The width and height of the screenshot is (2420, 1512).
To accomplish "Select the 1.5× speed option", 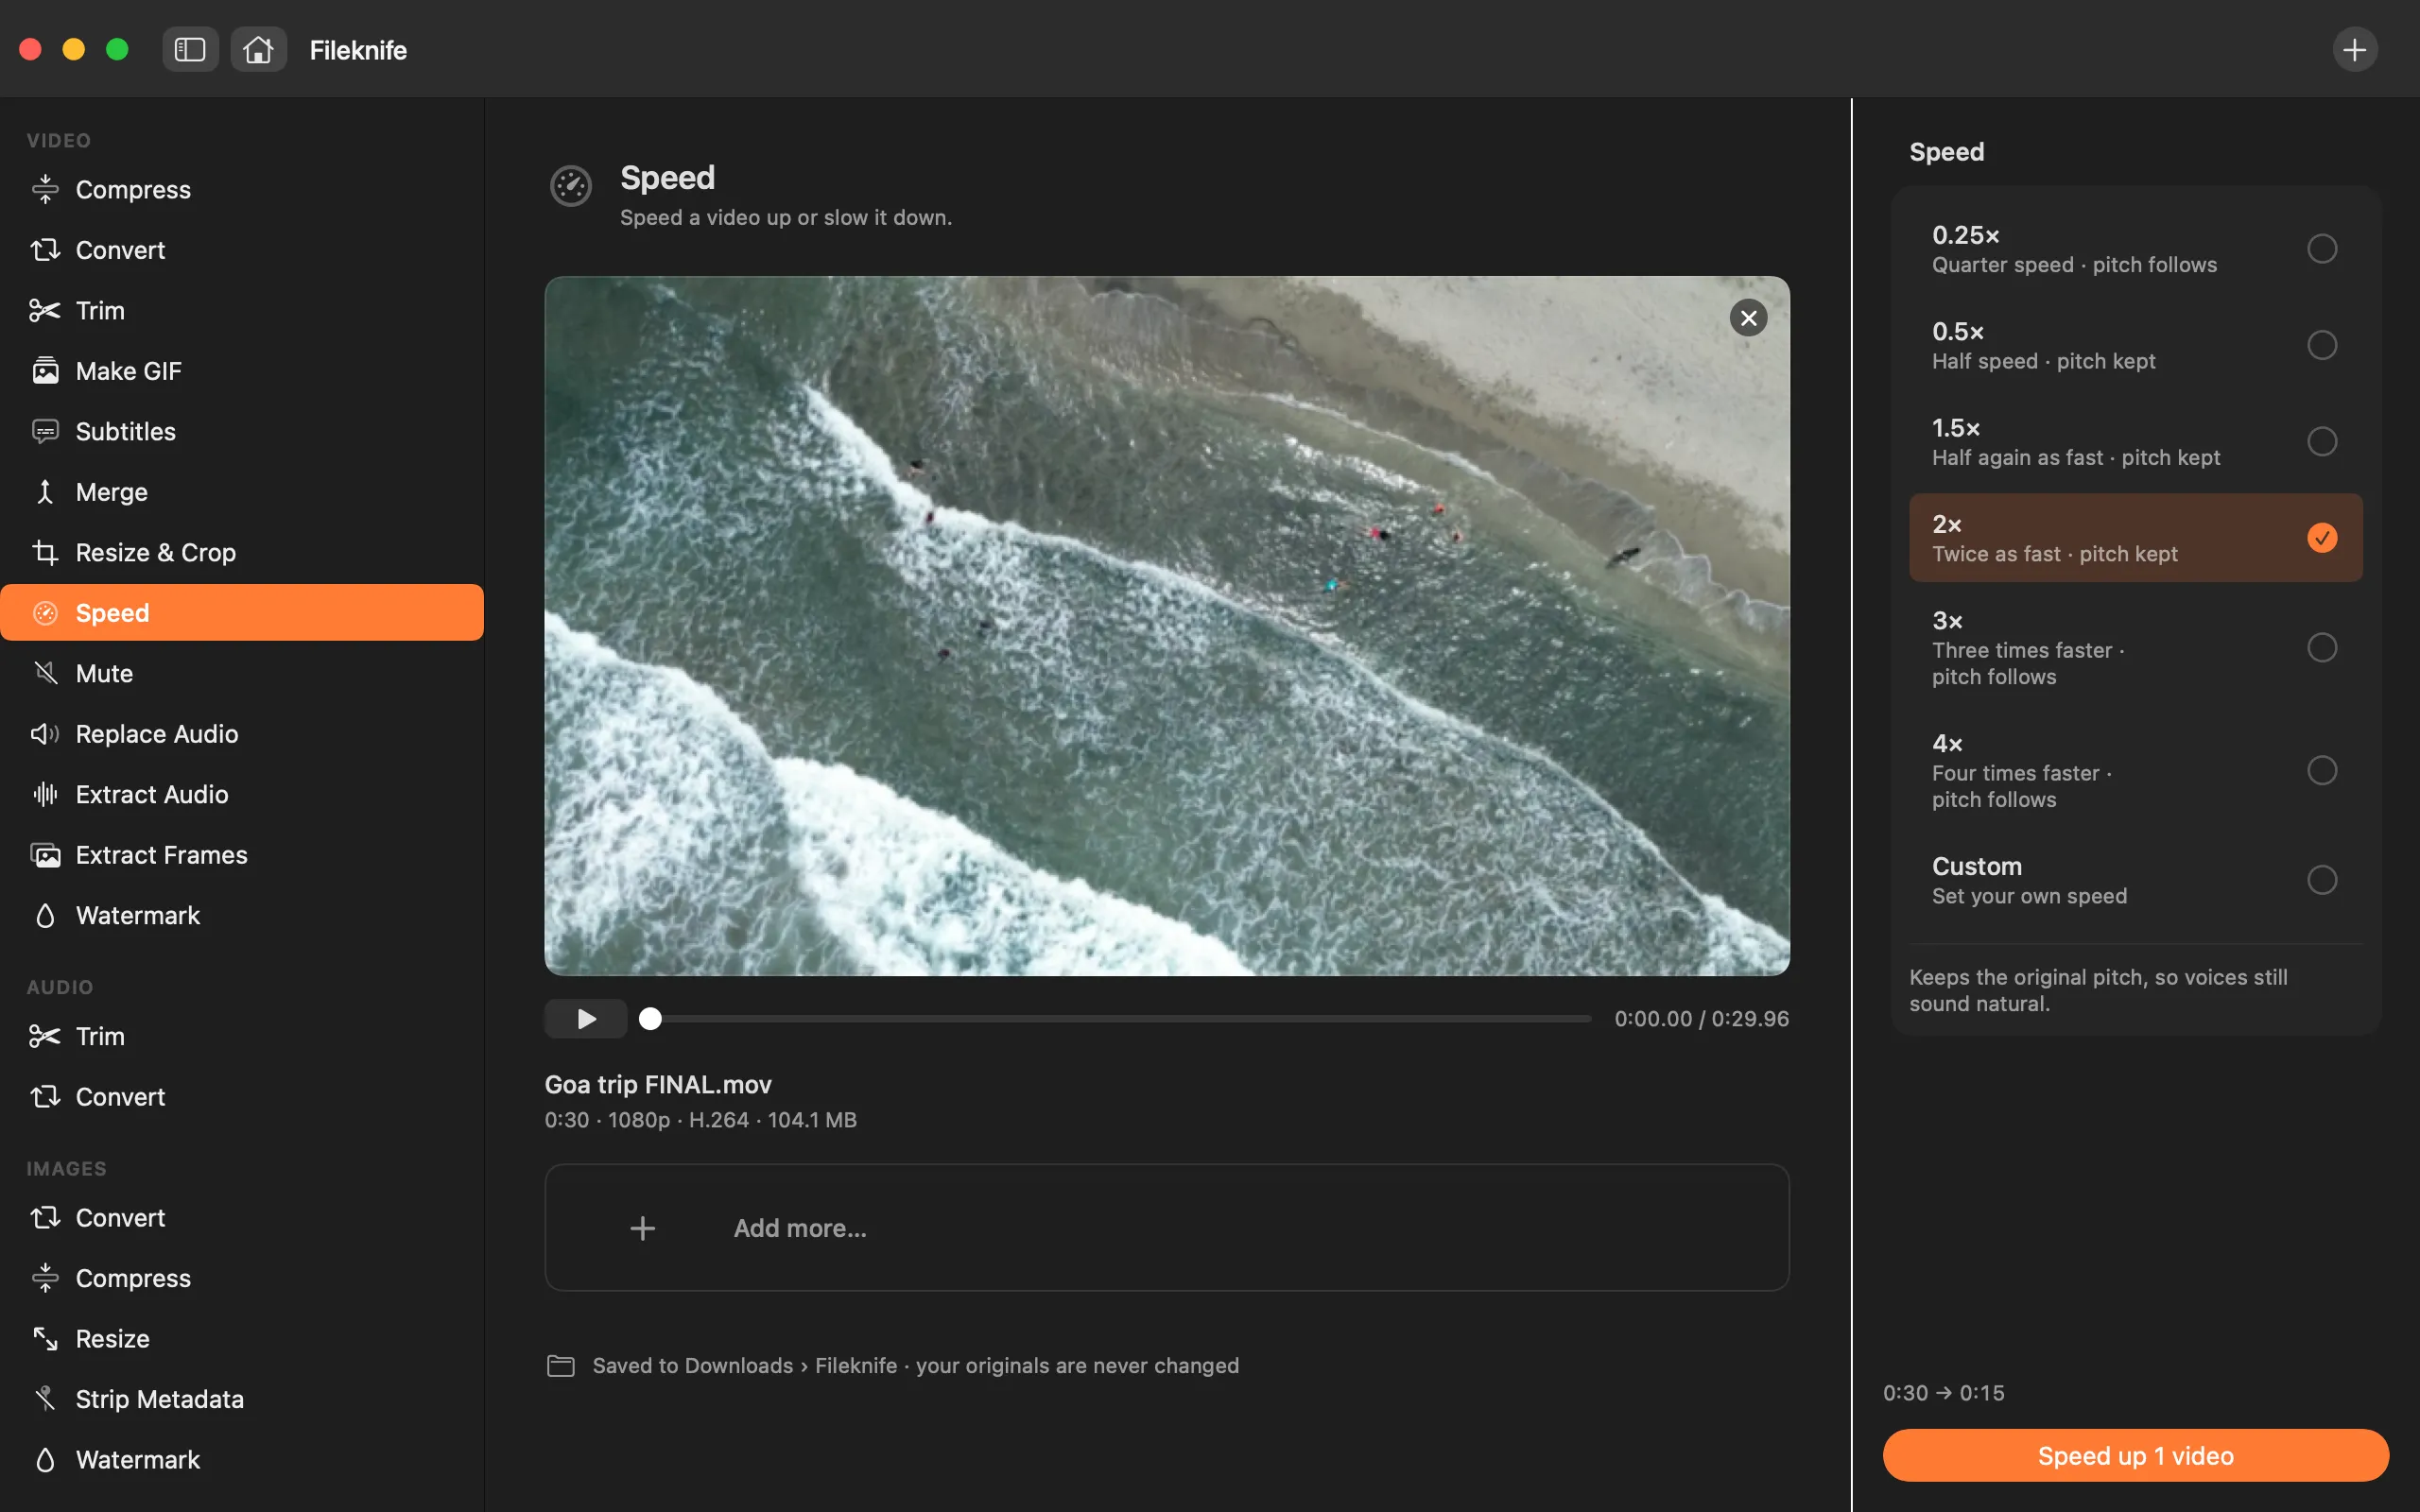I will coord(2135,442).
